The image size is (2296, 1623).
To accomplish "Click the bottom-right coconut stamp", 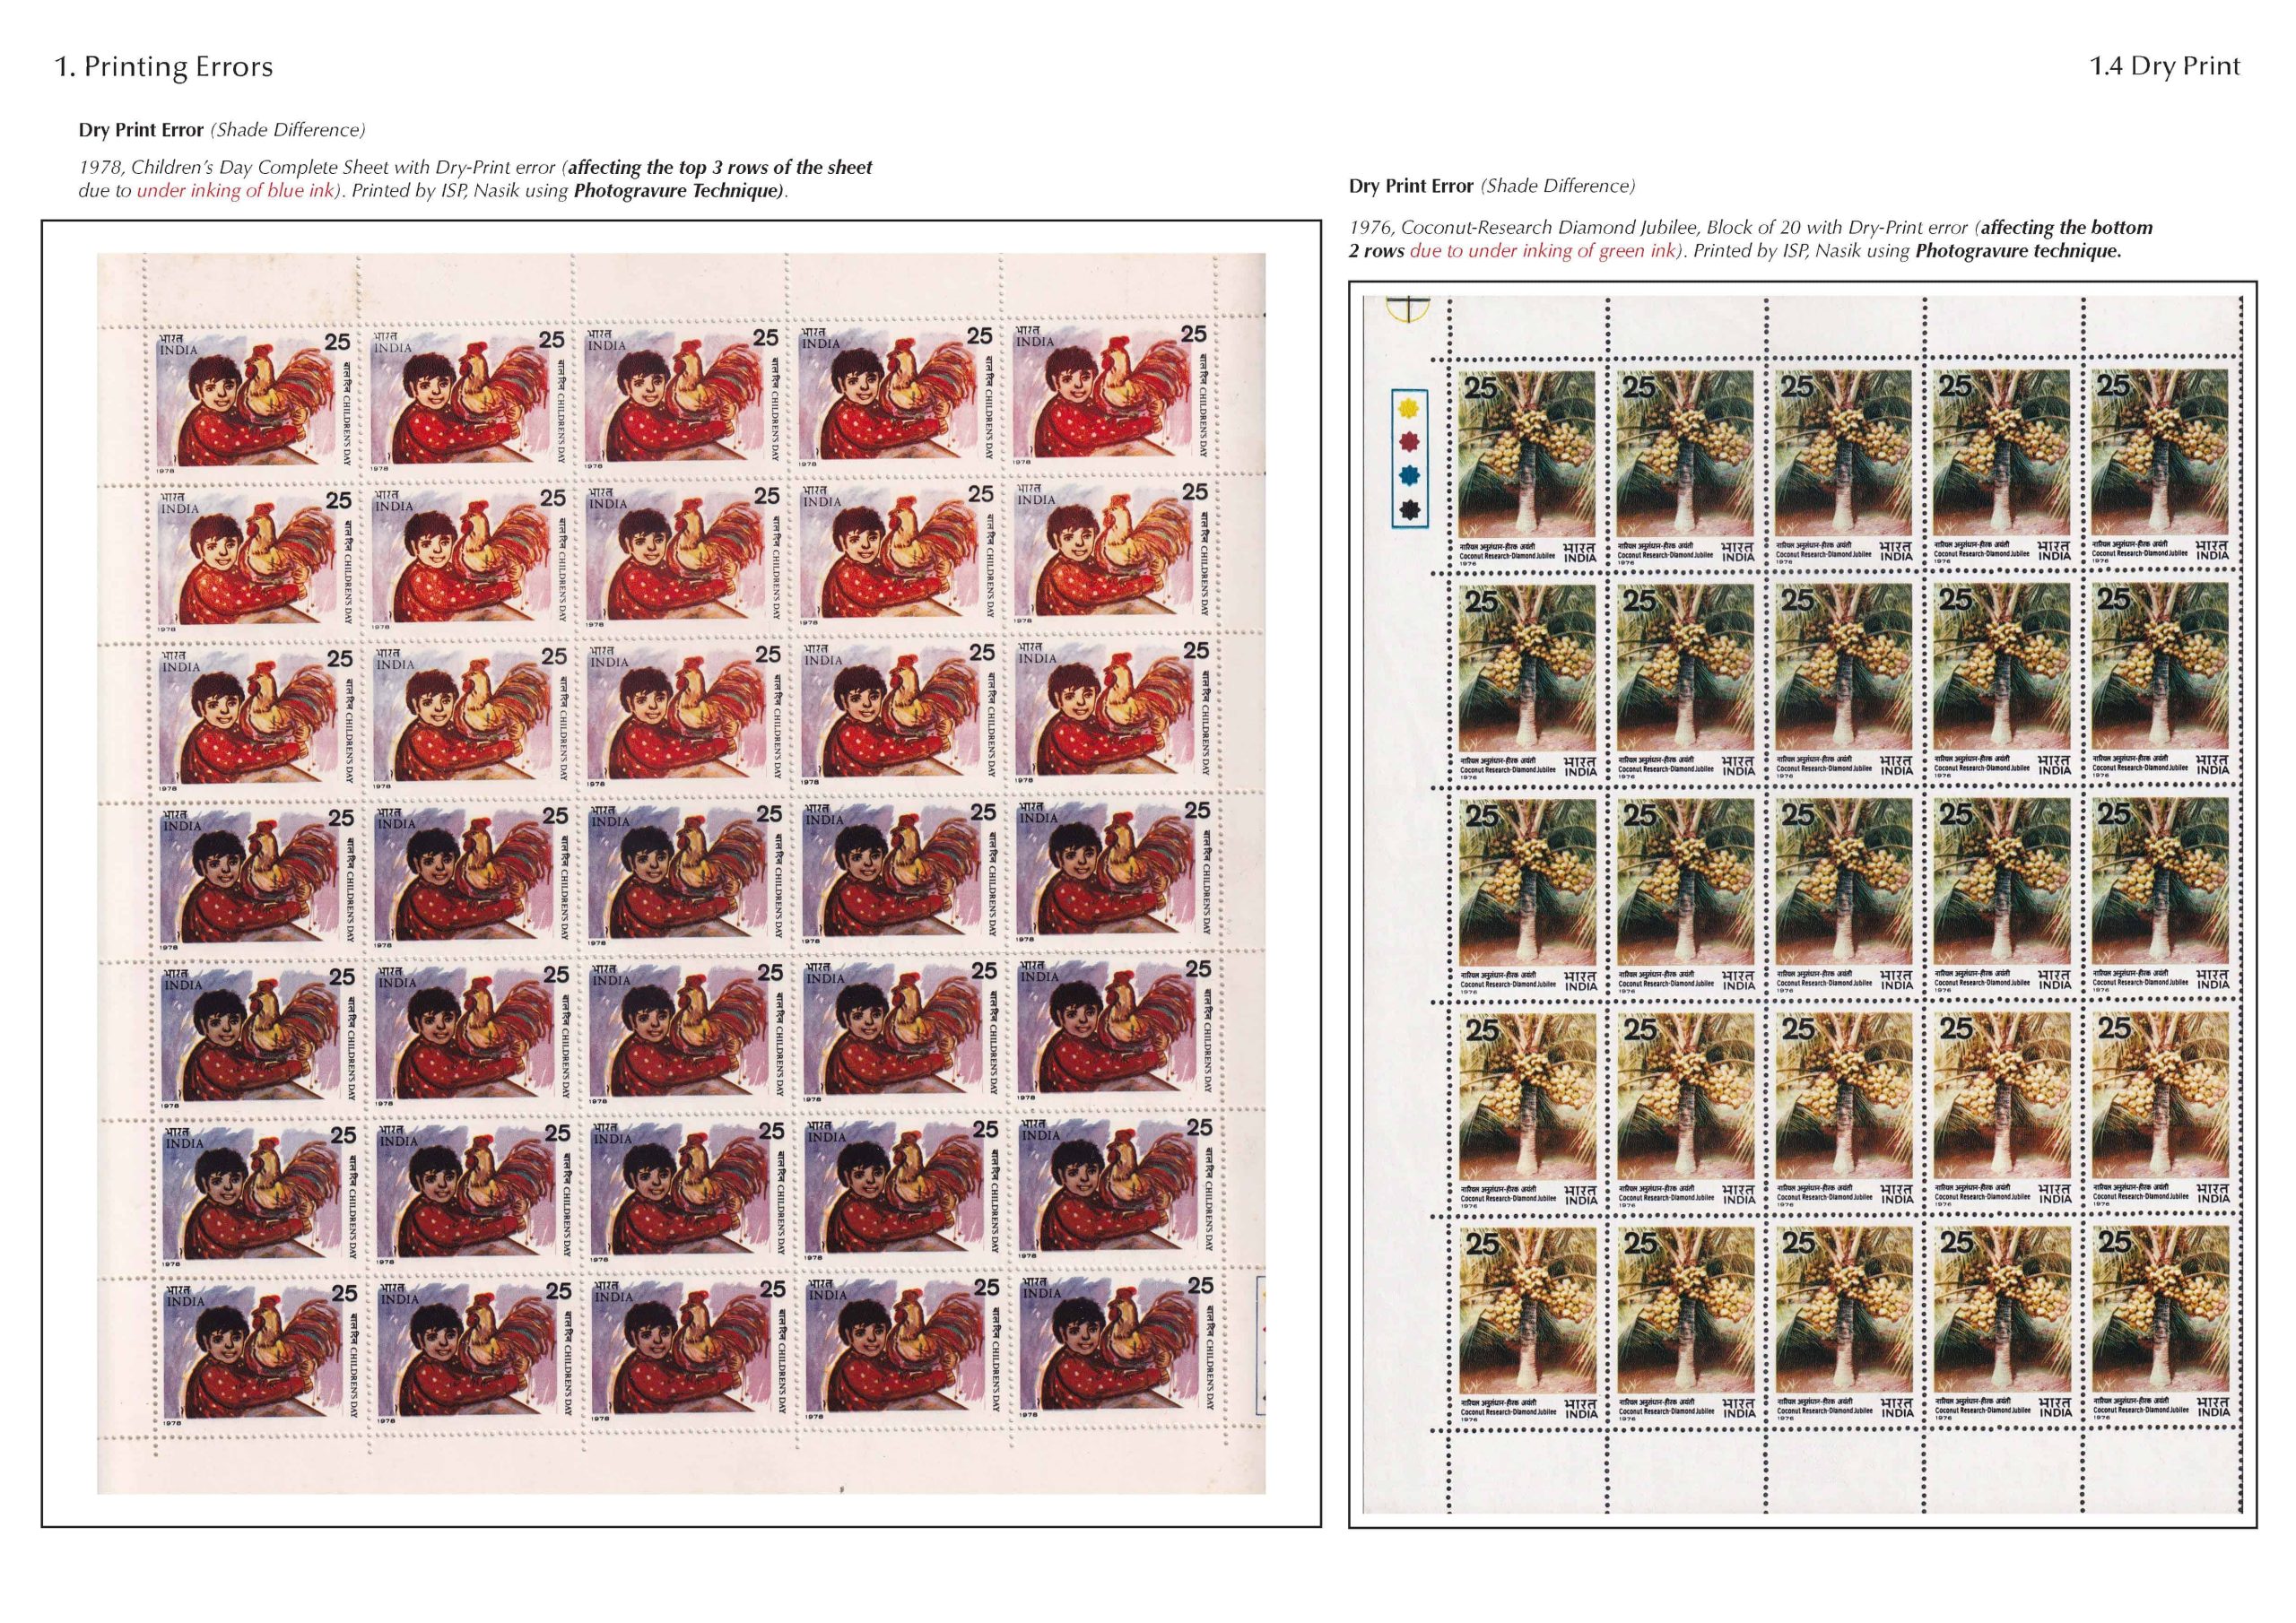I will (x=2160, y=1324).
